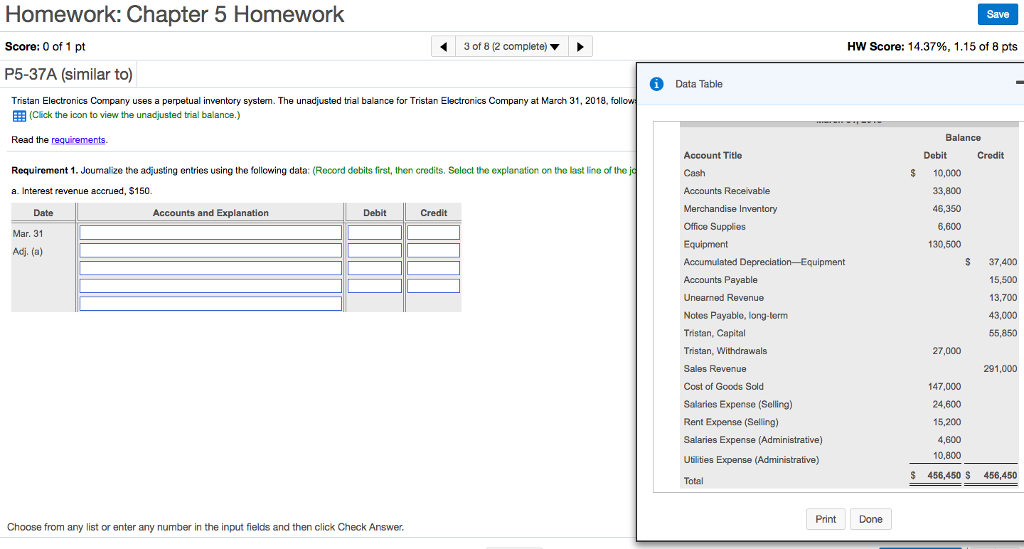Click the fourth row Debit input box
Image resolution: width=1024 pixels, height=549 pixels.
tap(375, 285)
